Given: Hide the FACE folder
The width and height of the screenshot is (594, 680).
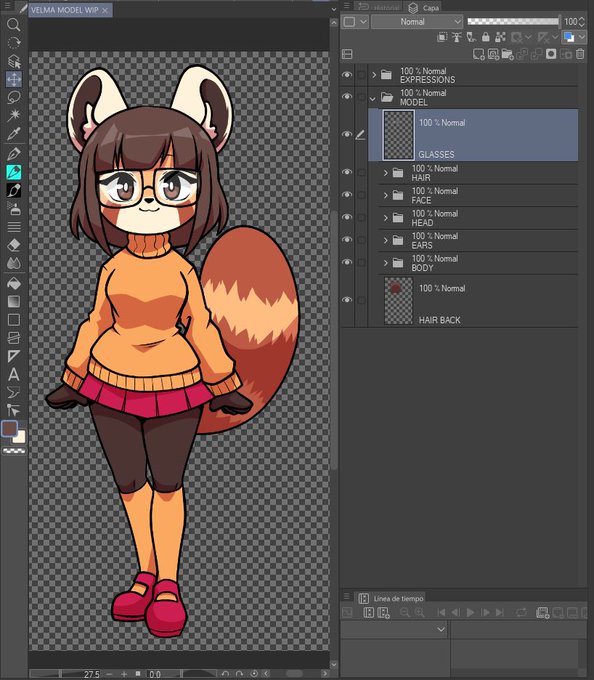Looking at the screenshot, I should (x=346, y=195).
